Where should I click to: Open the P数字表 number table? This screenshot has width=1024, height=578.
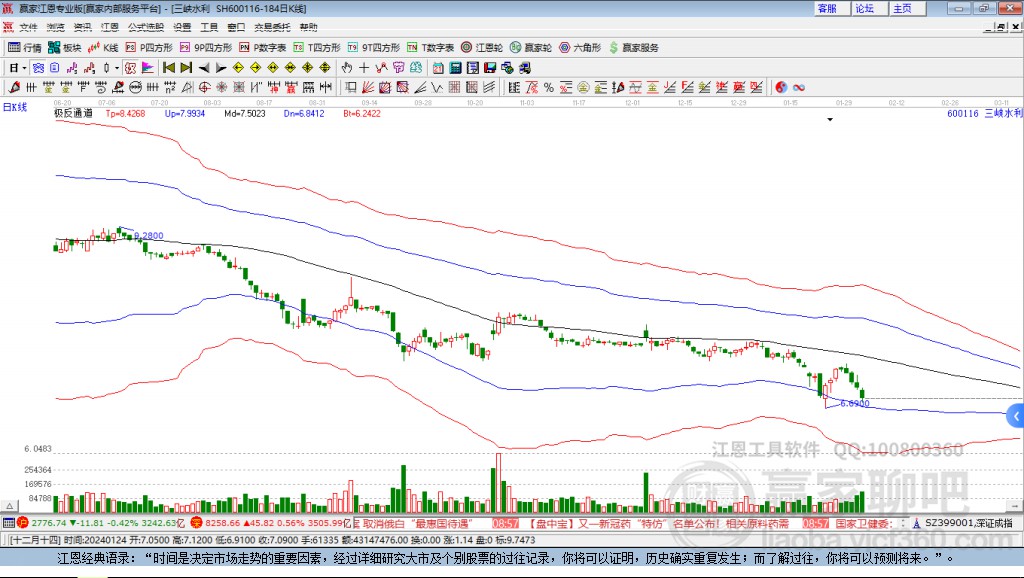click(263, 48)
